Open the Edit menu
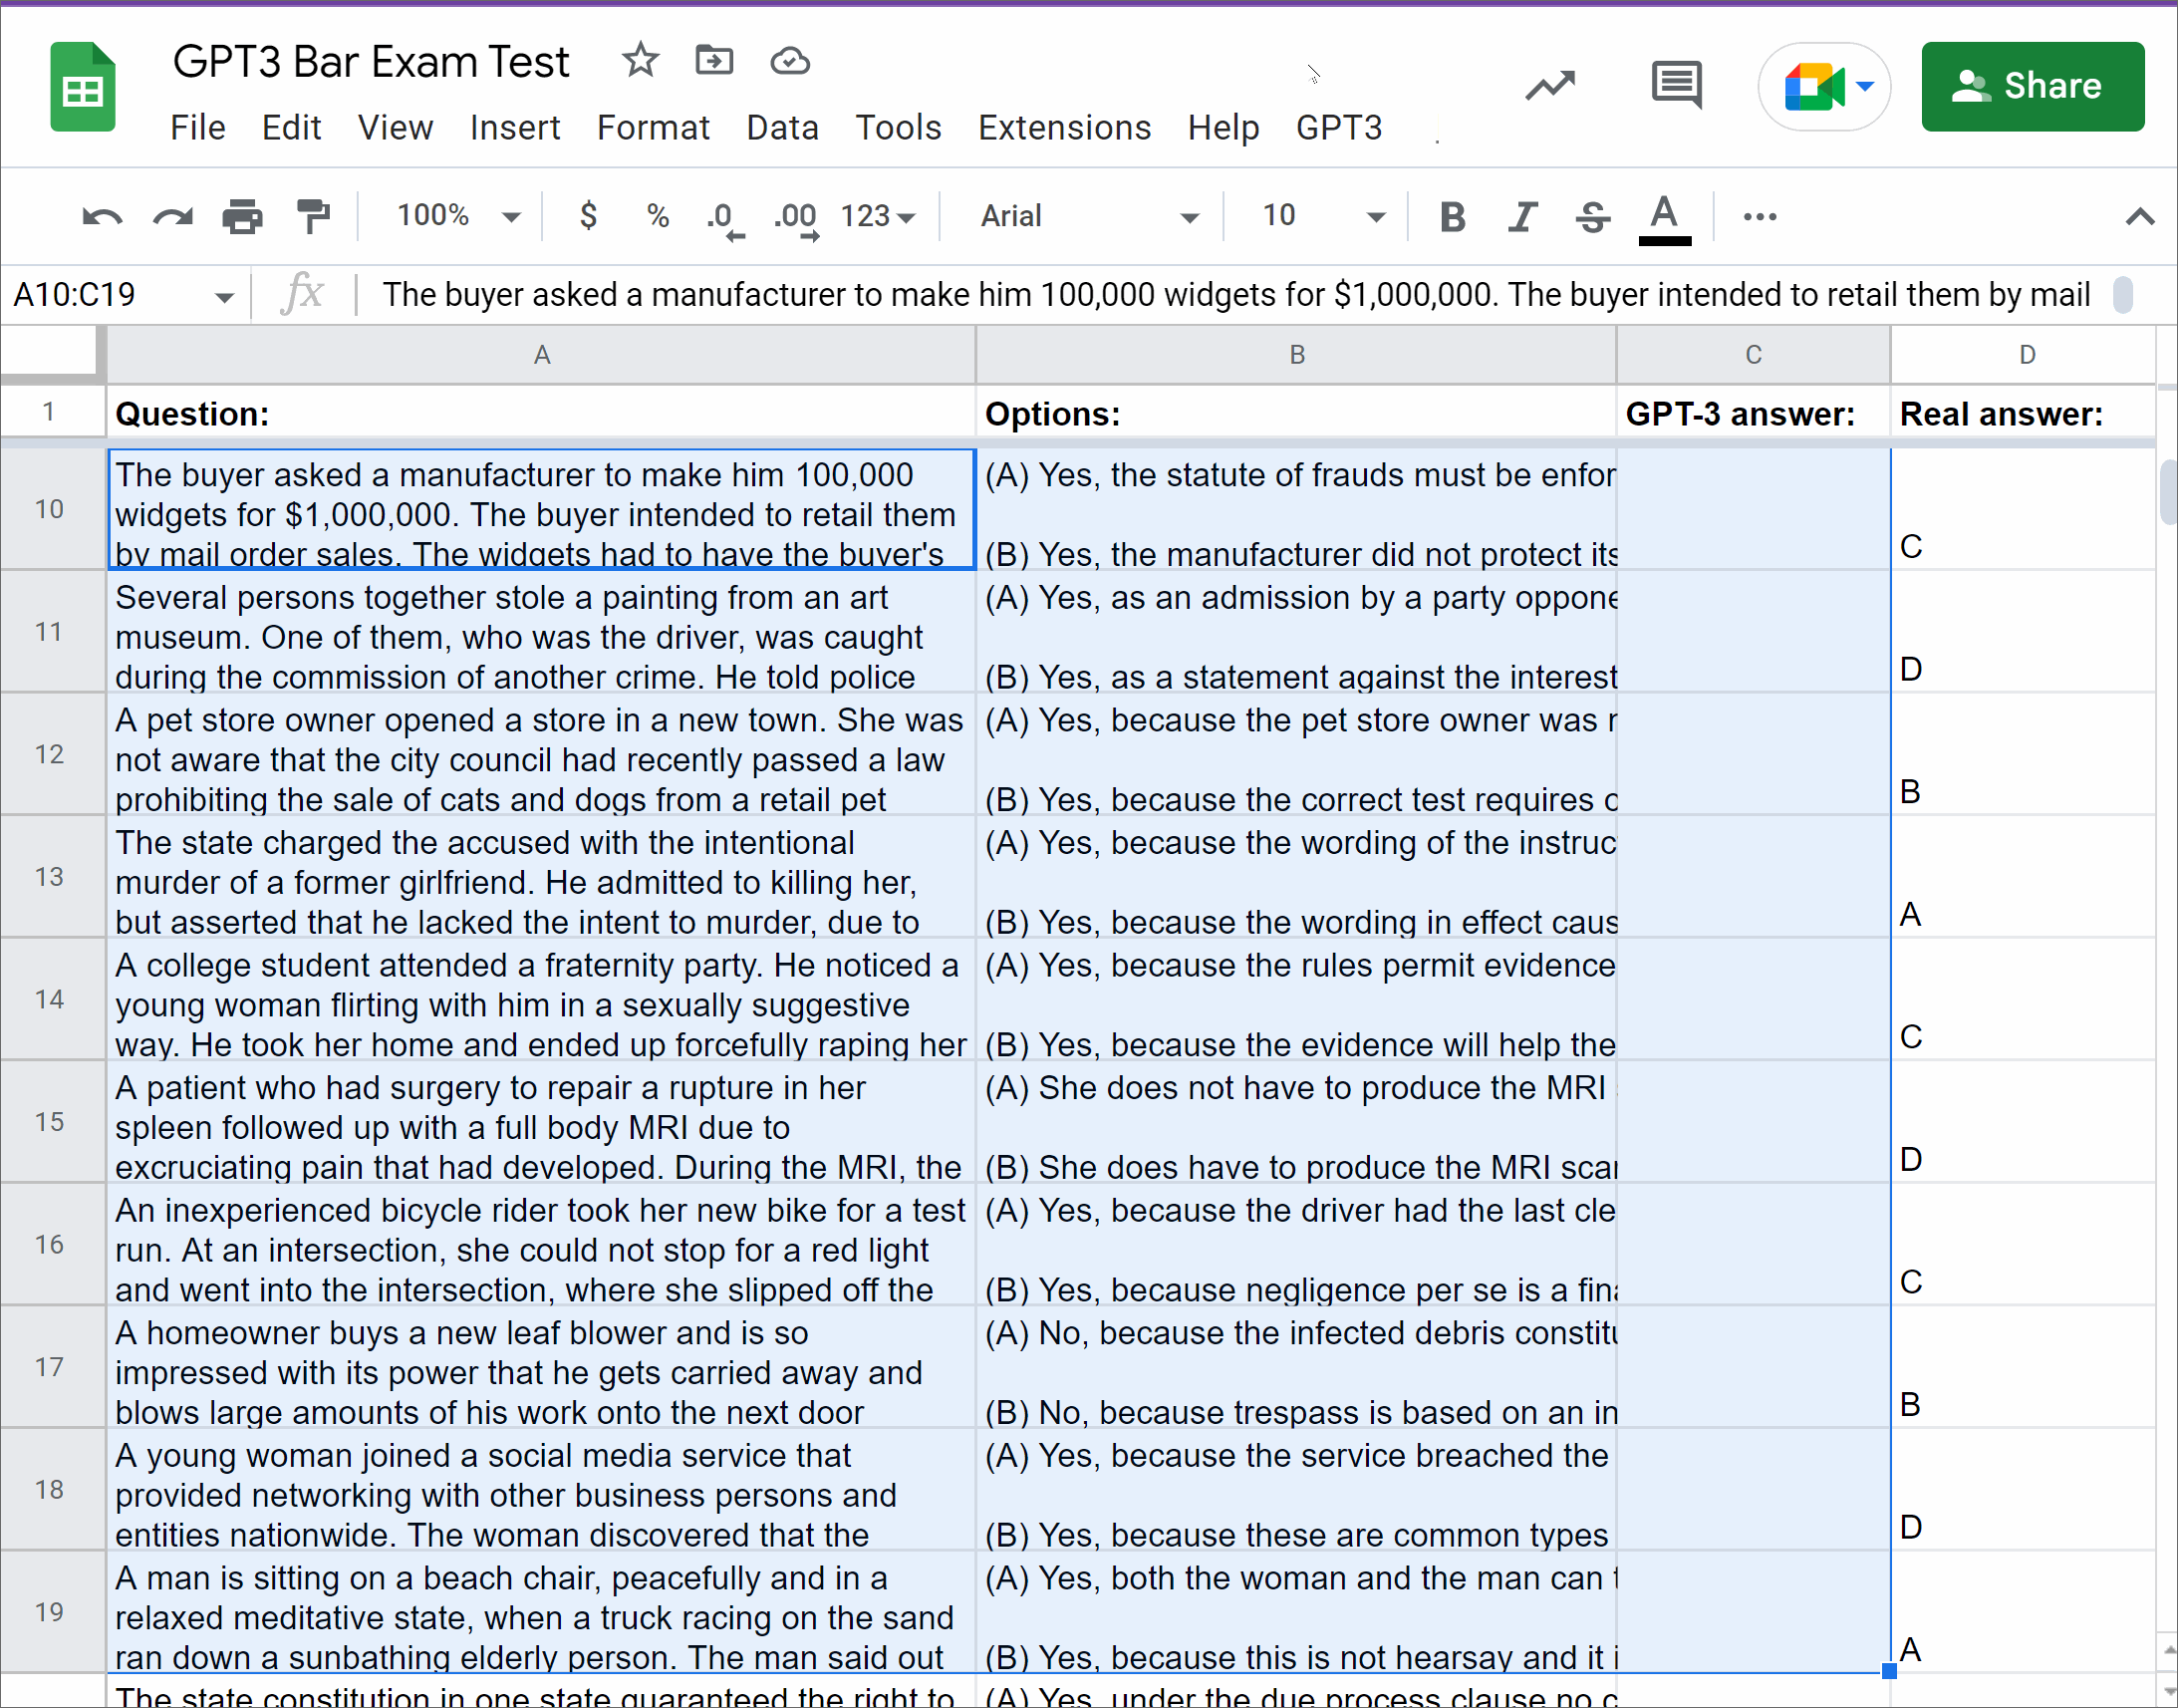This screenshot has height=1708, width=2178. (291, 128)
